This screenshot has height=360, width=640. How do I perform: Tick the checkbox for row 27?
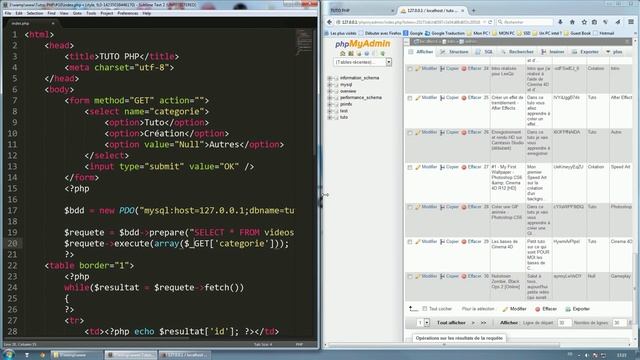point(410,168)
